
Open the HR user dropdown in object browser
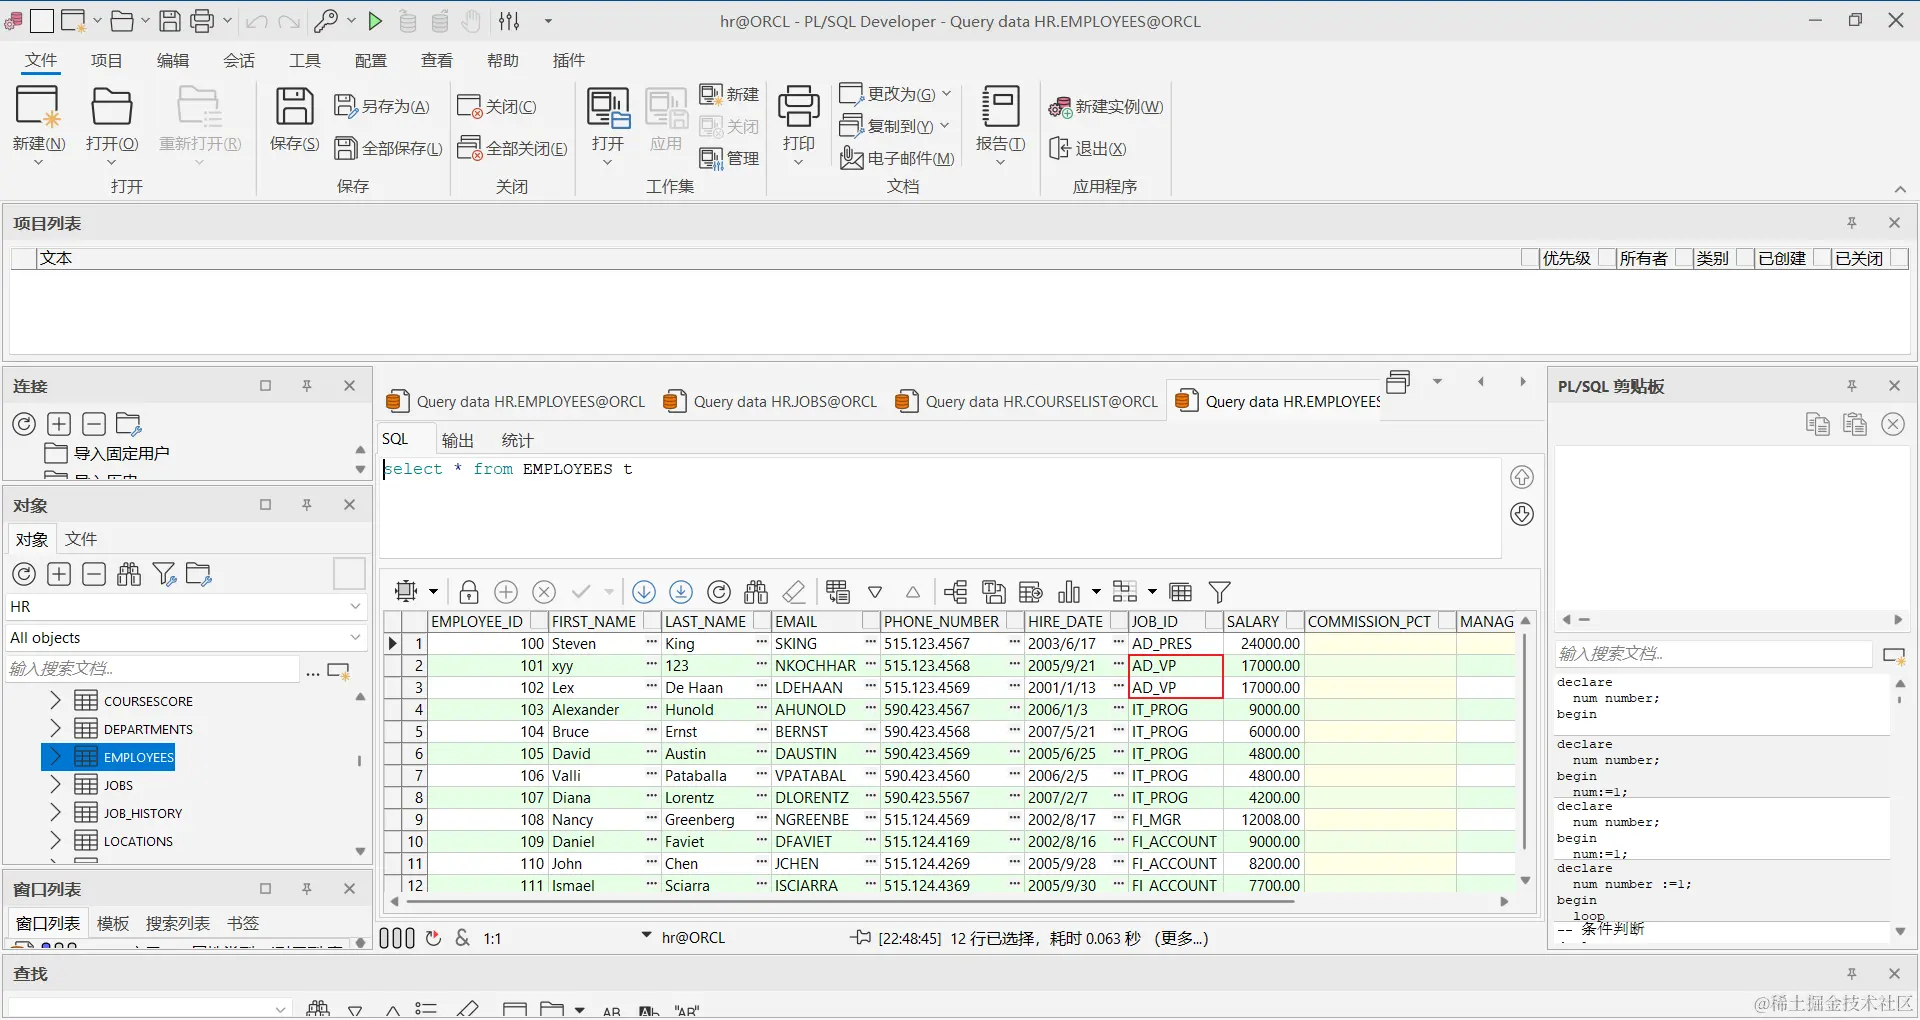(x=354, y=607)
